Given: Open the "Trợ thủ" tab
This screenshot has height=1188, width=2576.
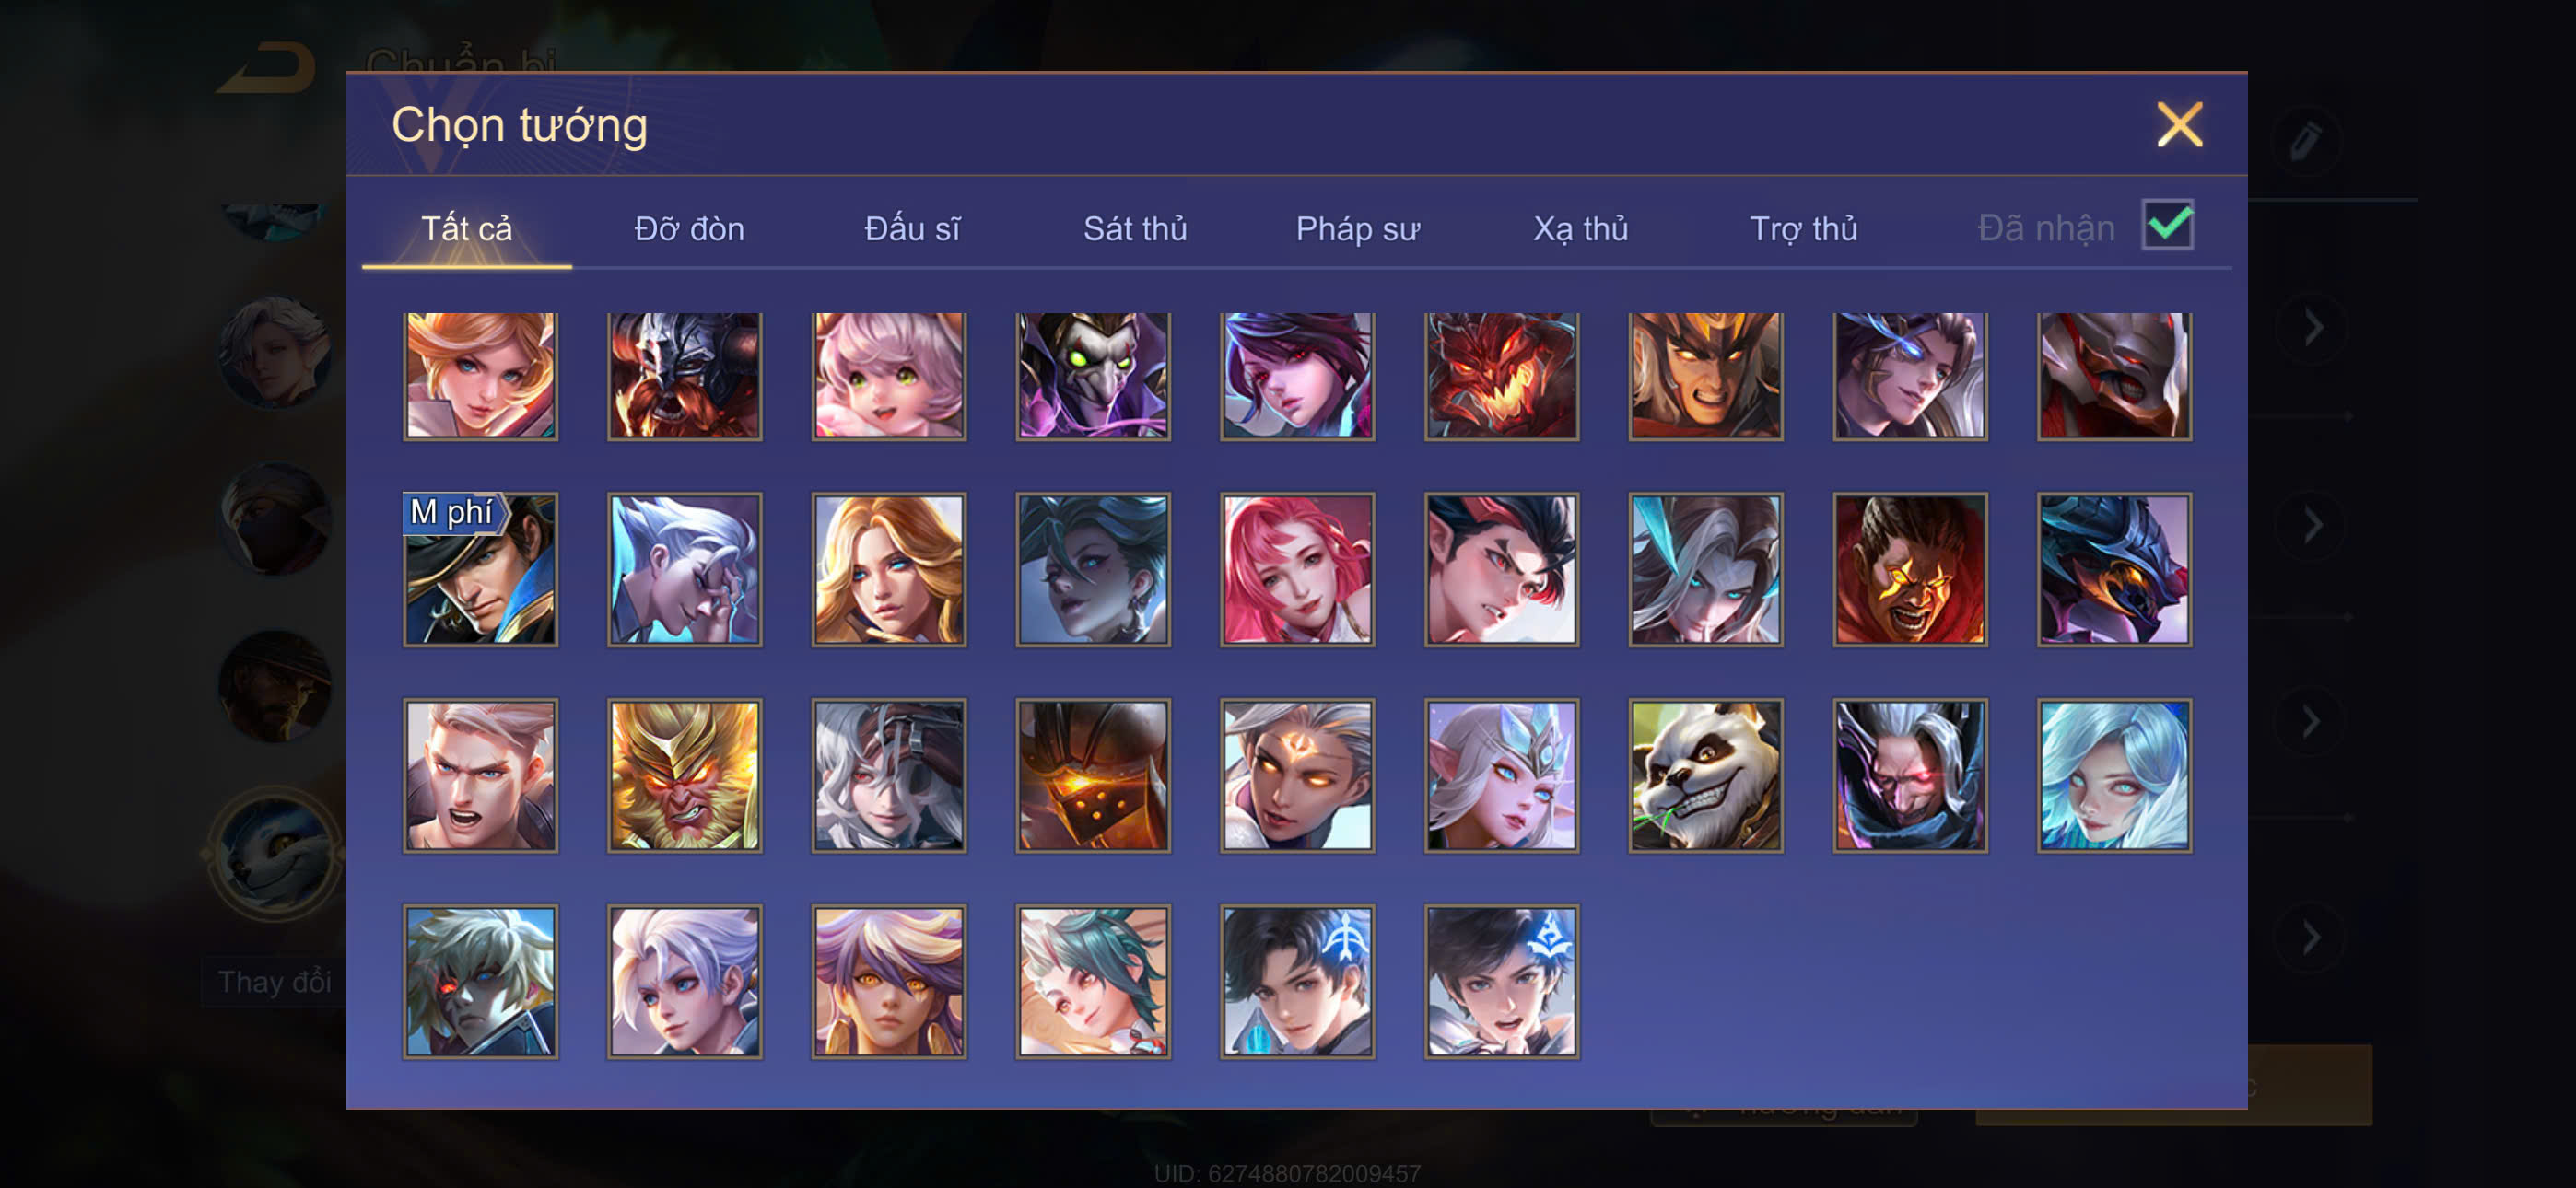Looking at the screenshot, I should point(1803,229).
